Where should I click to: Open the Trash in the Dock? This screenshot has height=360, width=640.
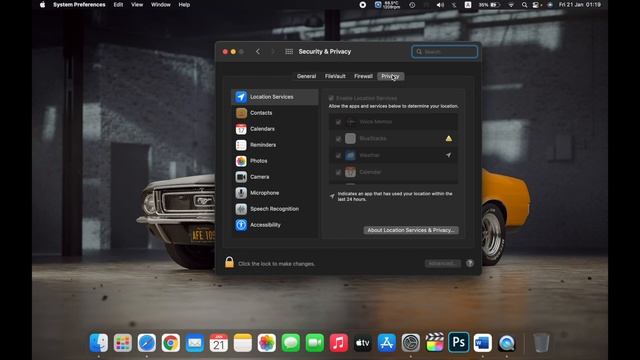tap(541, 342)
